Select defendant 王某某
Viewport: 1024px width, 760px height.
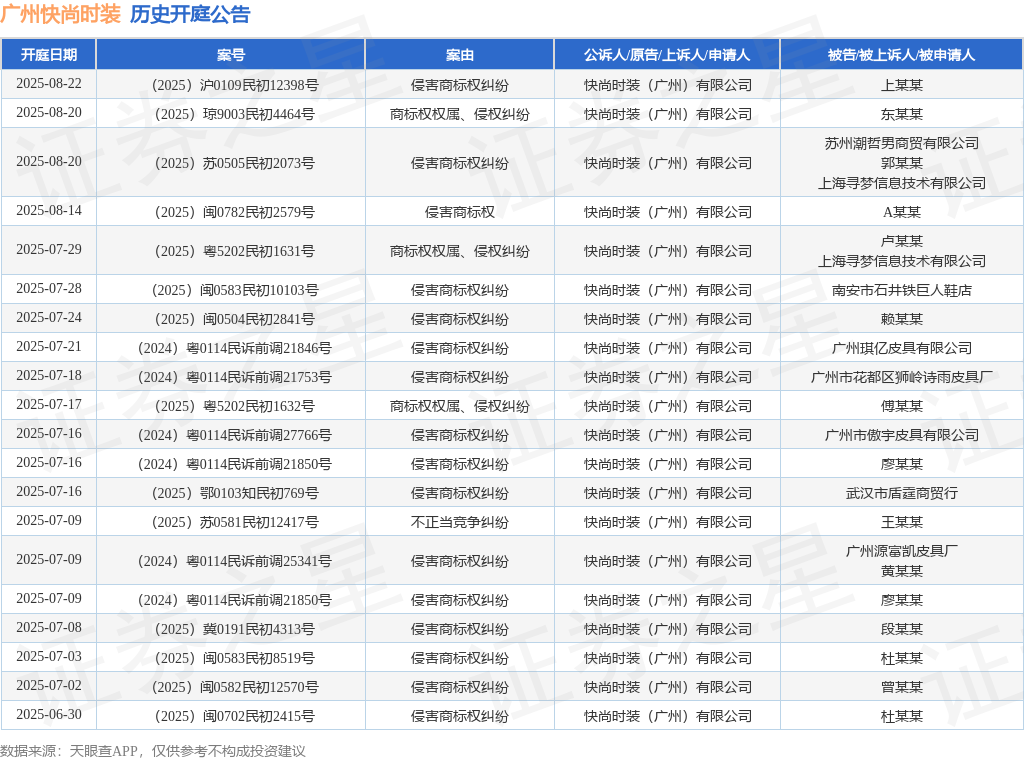(x=901, y=522)
